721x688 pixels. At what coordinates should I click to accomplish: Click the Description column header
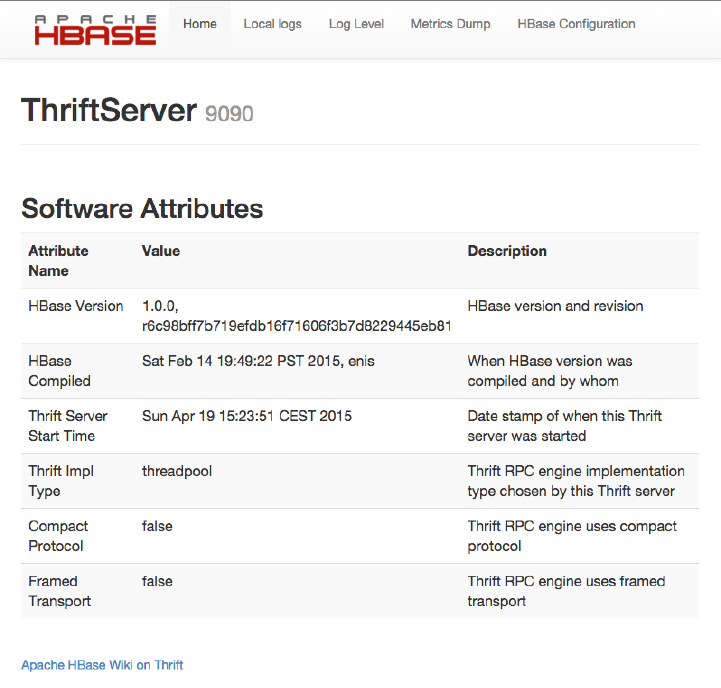[507, 251]
